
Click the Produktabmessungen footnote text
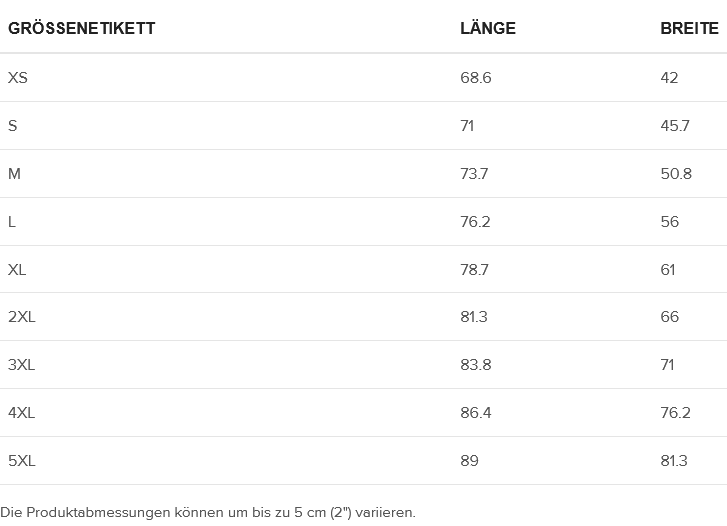pyautogui.click(x=207, y=512)
